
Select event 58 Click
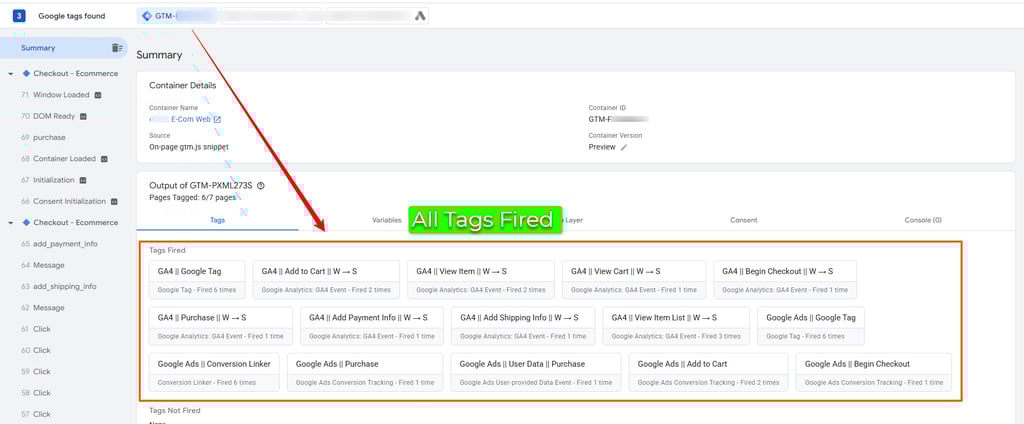click(x=36, y=393)
